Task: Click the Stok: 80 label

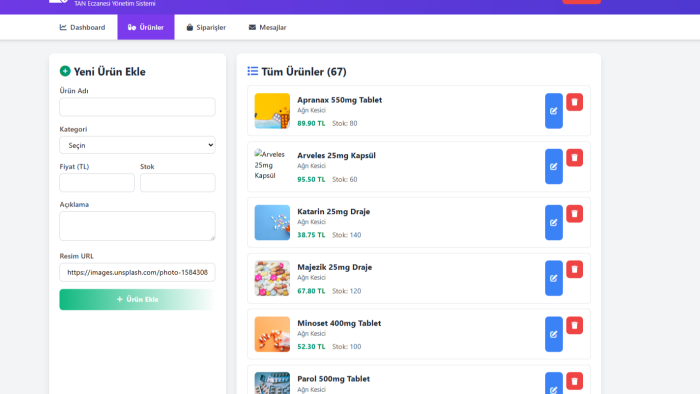Action: [x=345, y=124]
